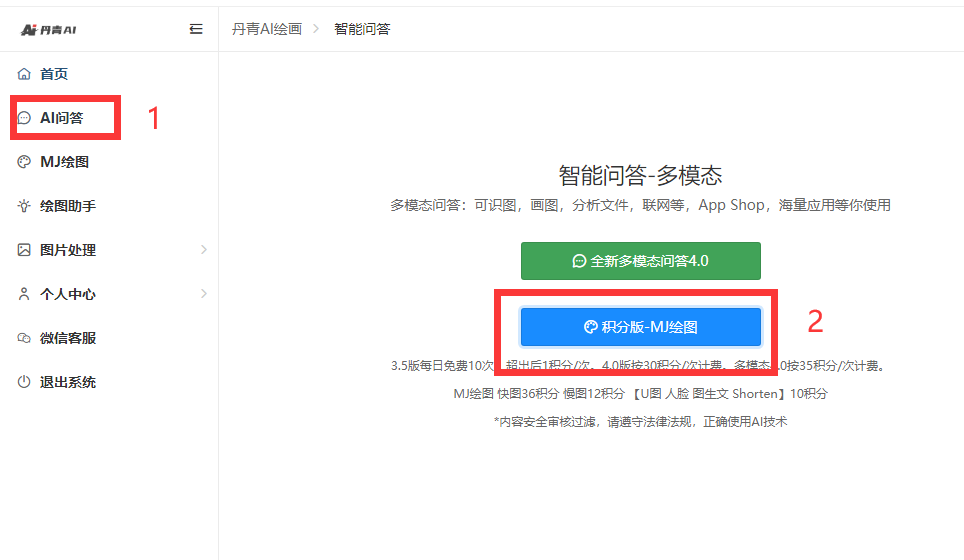The image size is (964, 560).
Task: Click the power icon beside 退出系统
Action: pos(24,382)
